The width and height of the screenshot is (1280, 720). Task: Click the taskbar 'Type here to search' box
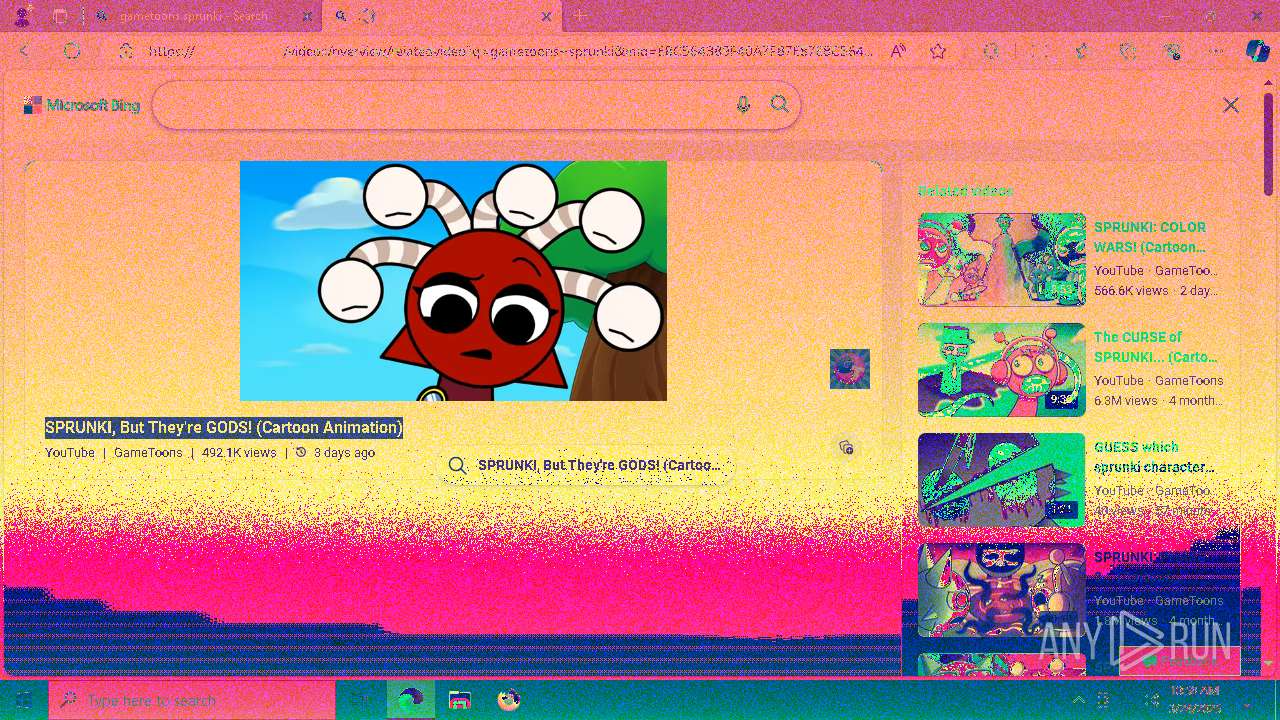pyautogui.click(x=192, y=700)
